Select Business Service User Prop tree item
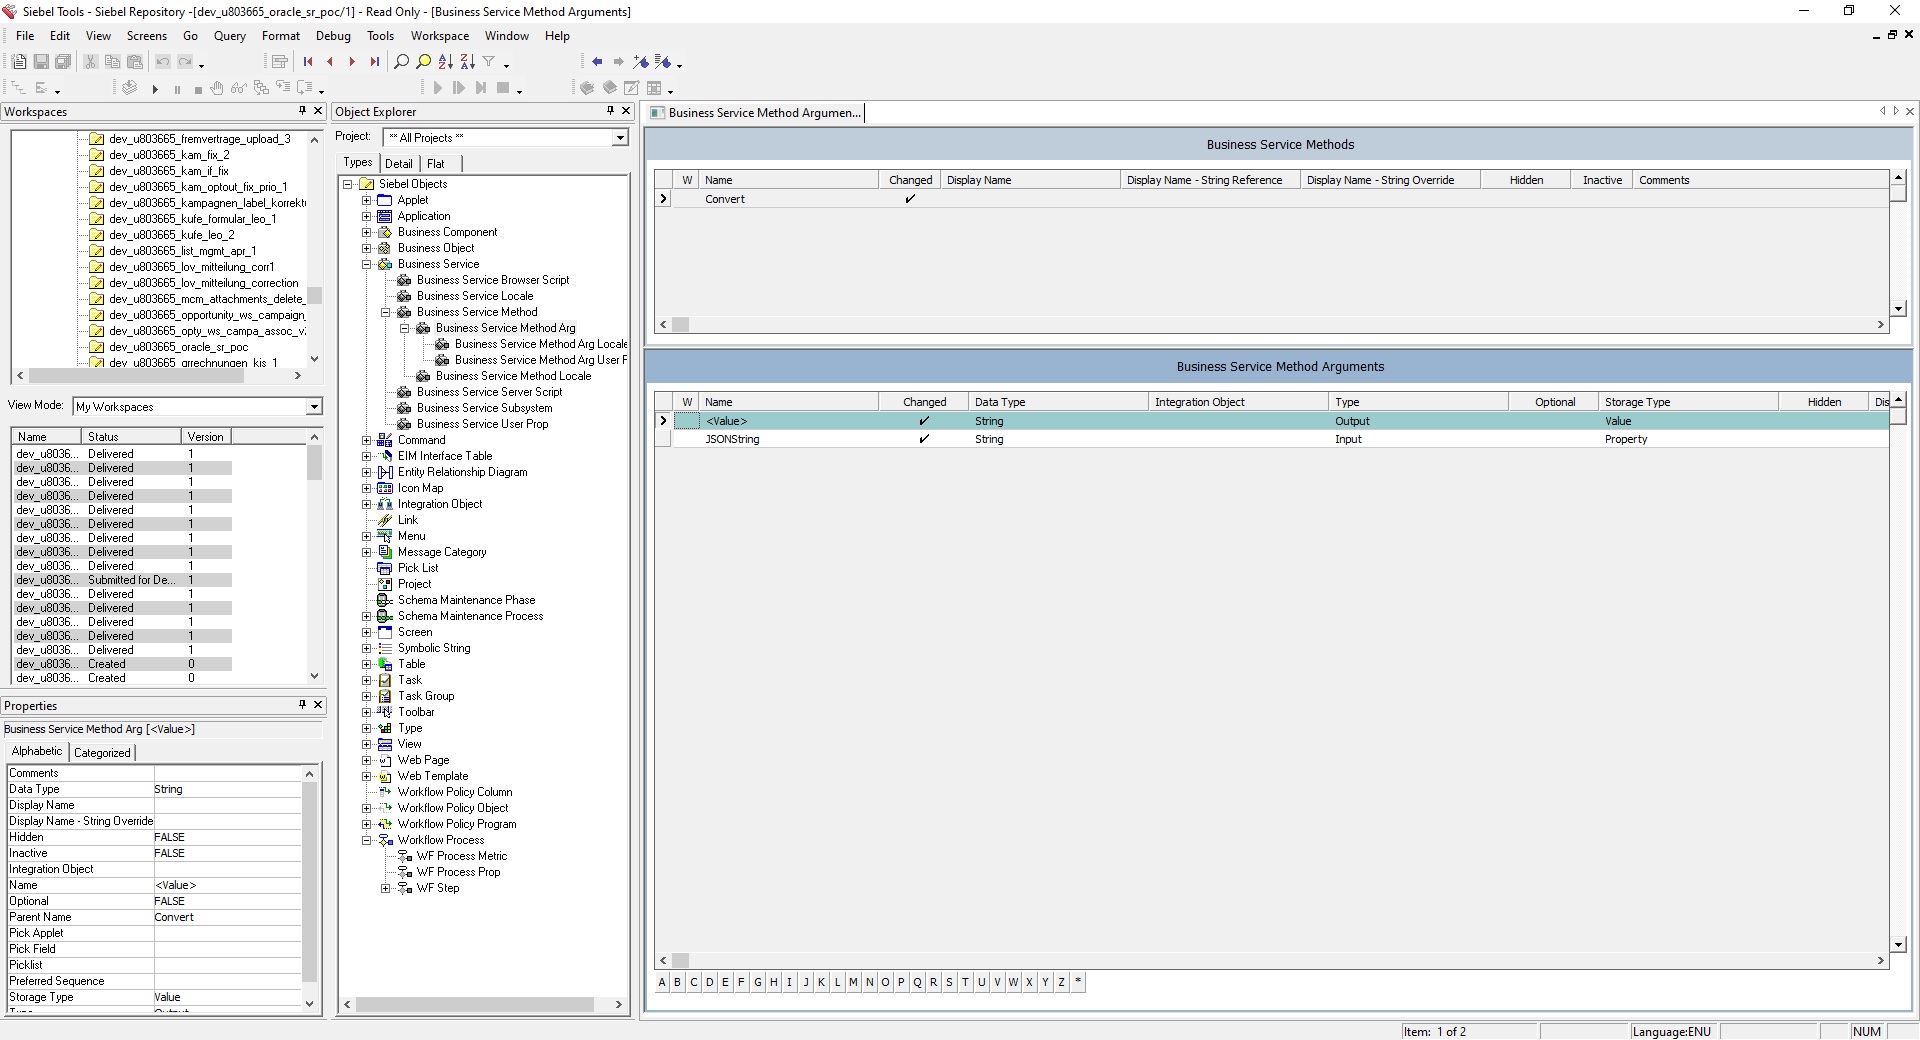The height and width of the screenshot is (1040, 1920). point(482,424)
